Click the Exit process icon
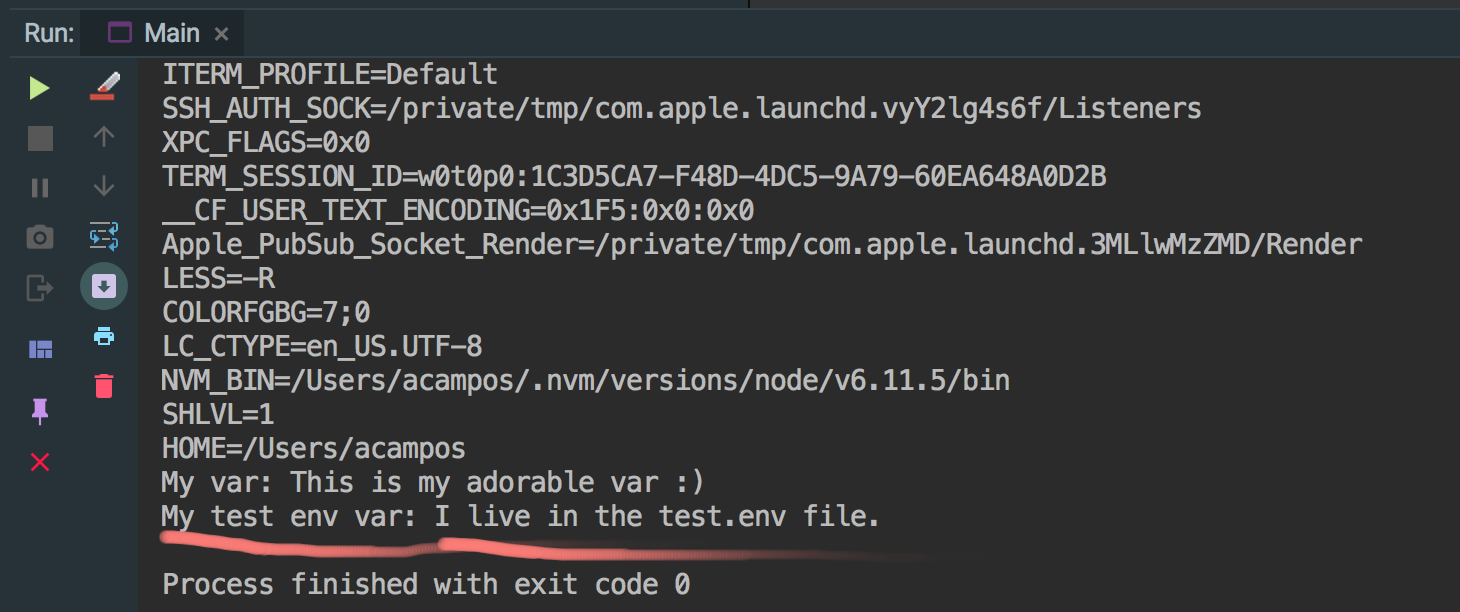This screenshot has width=1460, height=612. pyautogui.click(x=39, y=289)
